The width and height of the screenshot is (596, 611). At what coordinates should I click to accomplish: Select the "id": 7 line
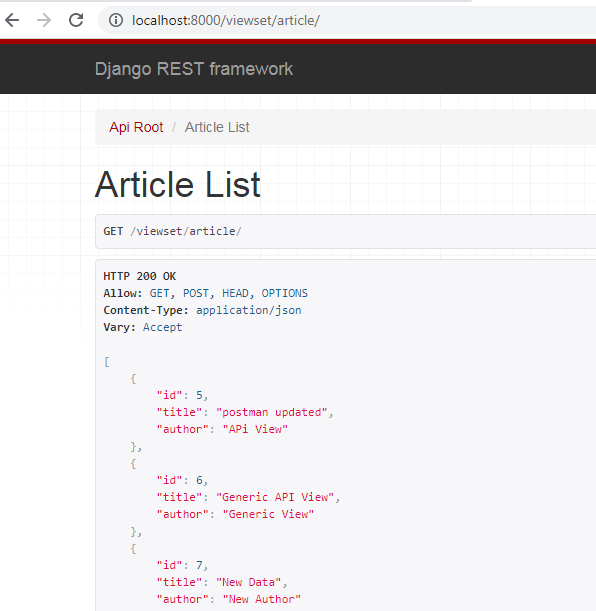(182, 565)
